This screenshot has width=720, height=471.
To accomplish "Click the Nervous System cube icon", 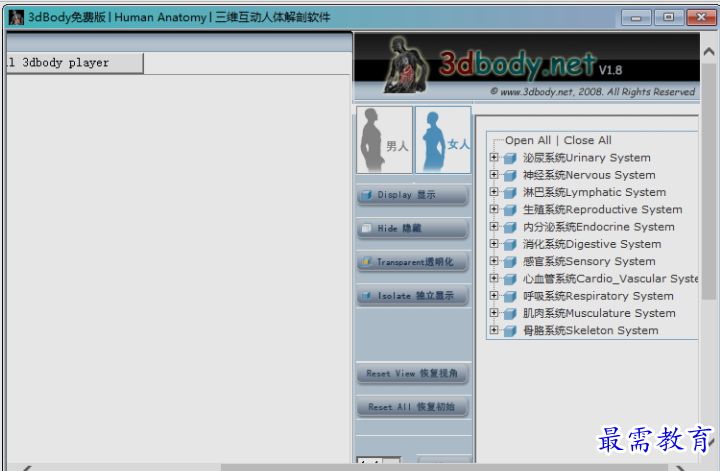I will point(510,176).
